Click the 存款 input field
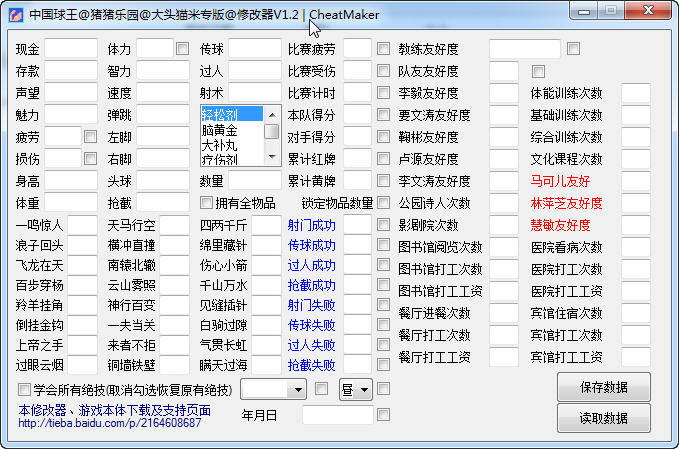The width and height of the screenshot is (679, 449). coord(71,71)
